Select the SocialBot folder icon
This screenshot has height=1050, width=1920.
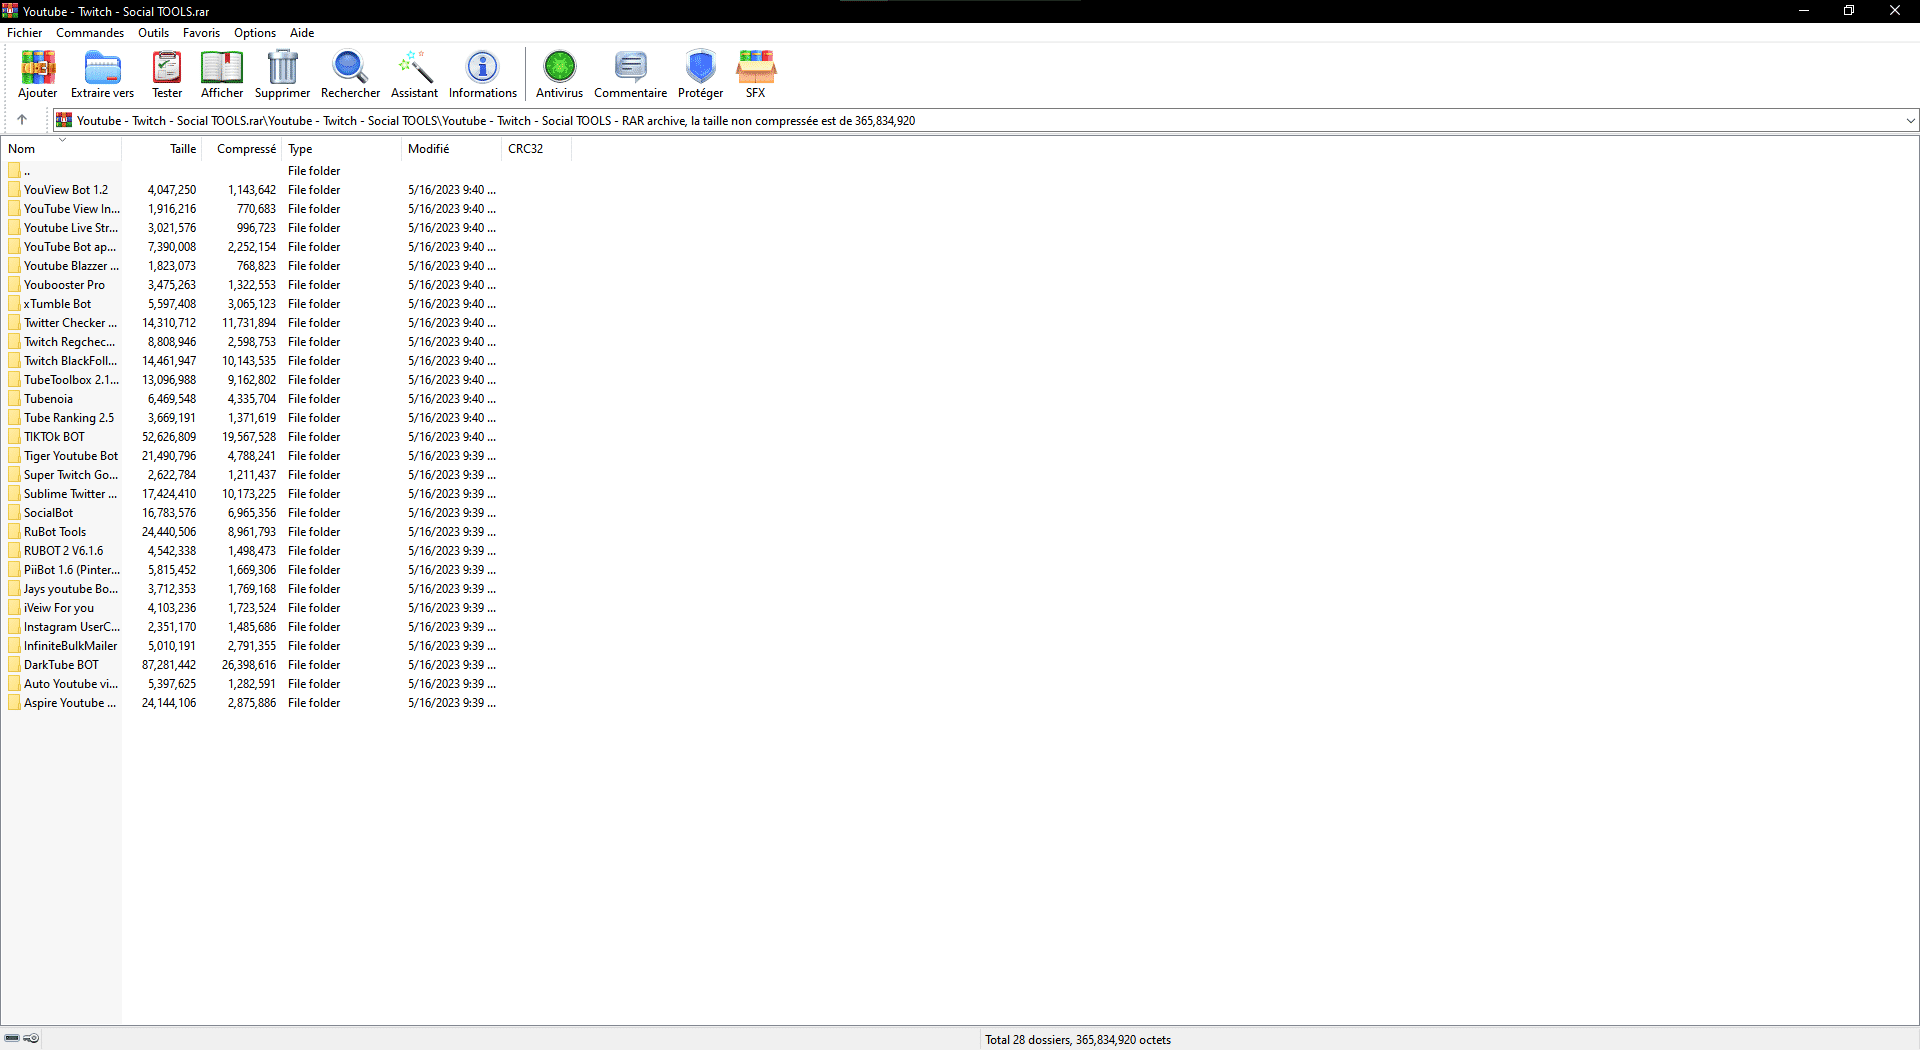click(14, 513)
